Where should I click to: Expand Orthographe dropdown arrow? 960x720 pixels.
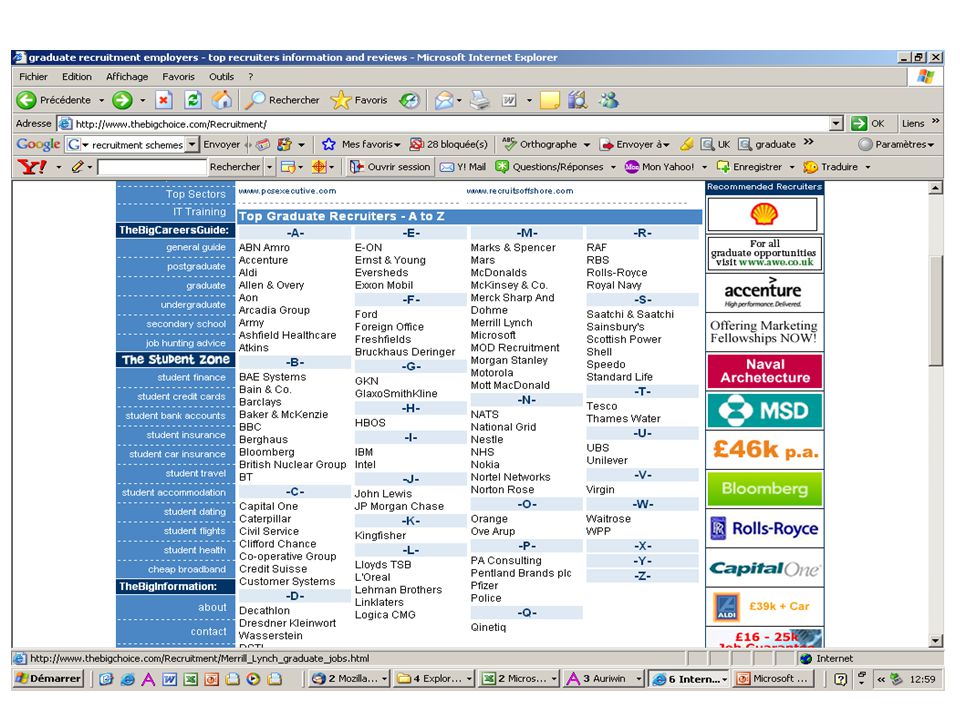pos(587,145)
